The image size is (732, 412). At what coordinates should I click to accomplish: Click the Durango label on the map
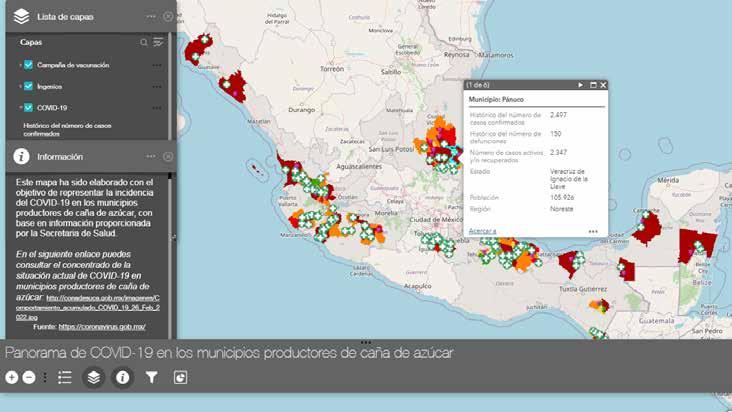coord(302,110)
